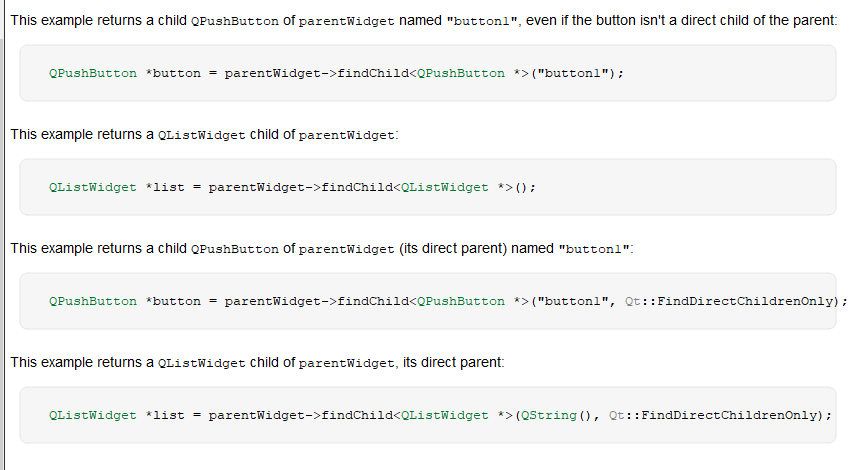Follow the Qt namespace link after QString(),

617,416
